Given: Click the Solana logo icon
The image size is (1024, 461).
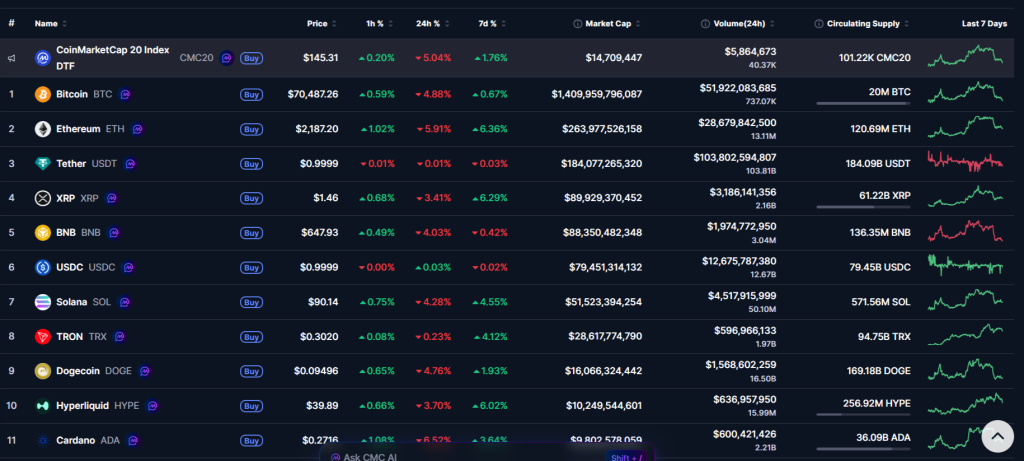Looking at the screenshot, I should coord(43,302).
